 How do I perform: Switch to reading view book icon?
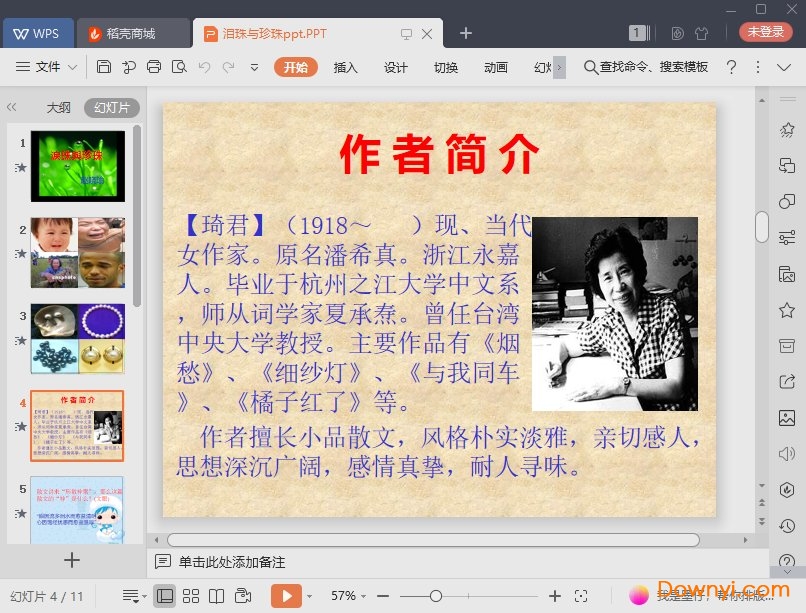coord(216,596)
